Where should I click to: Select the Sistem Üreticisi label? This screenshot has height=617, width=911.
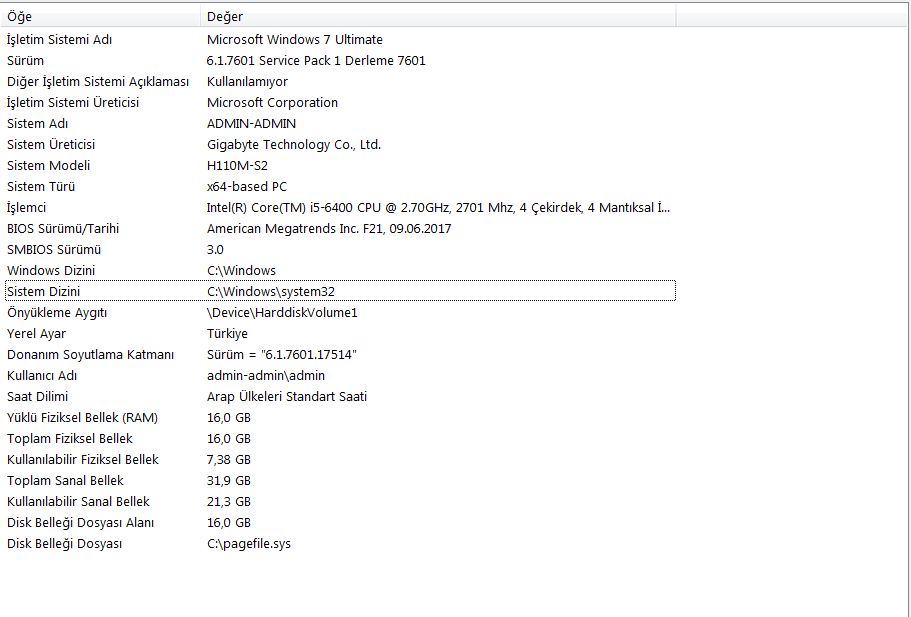point(51,145)
